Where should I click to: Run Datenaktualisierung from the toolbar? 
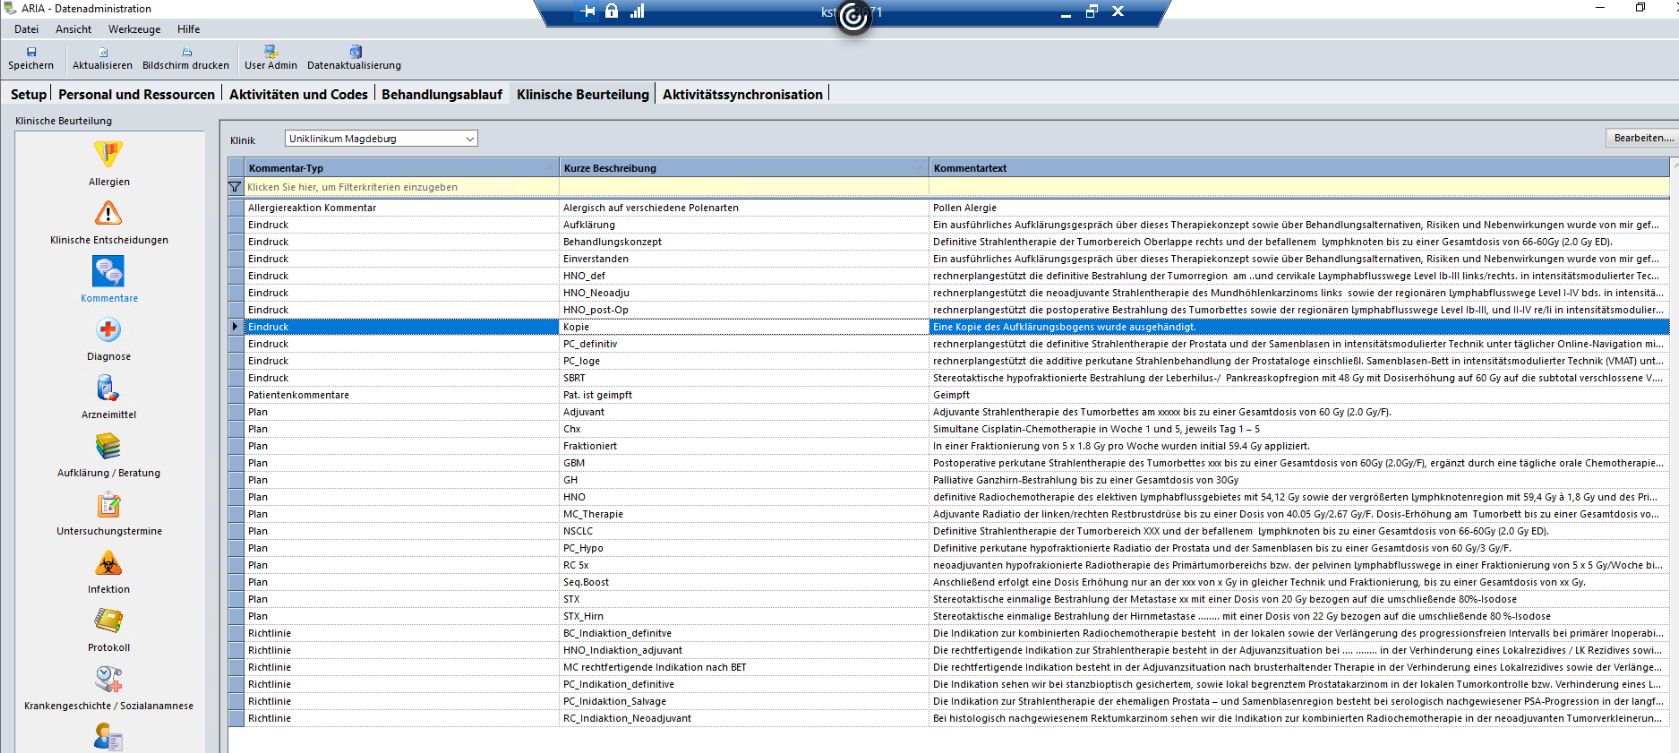354,58
